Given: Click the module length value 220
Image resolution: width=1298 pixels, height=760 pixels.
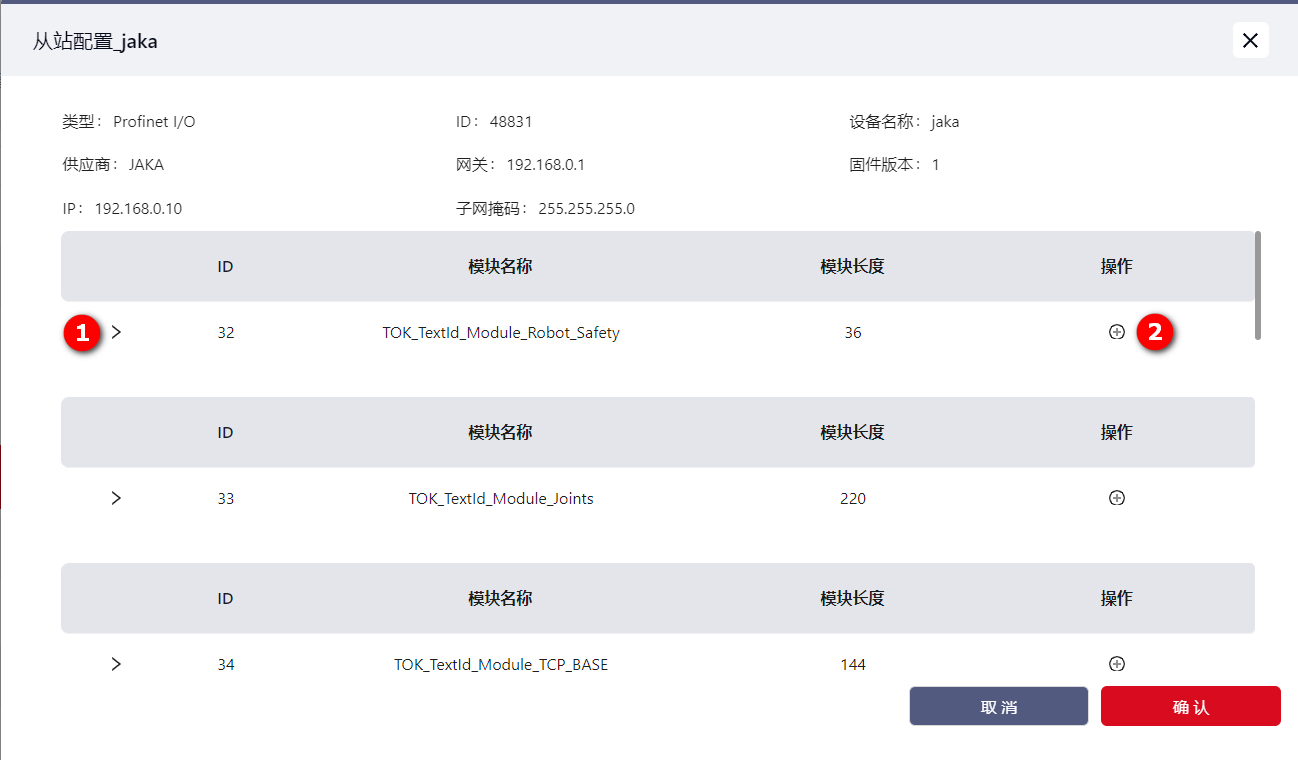Looking at the screenshot, I should (853, 498).
